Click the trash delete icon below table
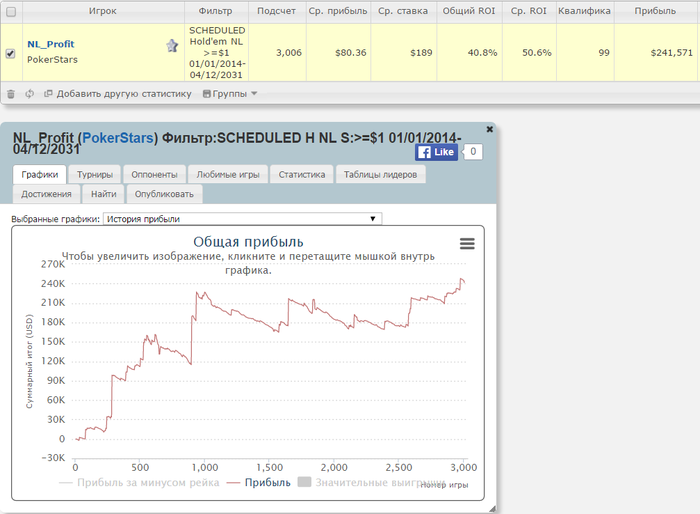The height and width of the screenshot is (514, 700). point(11,94)
